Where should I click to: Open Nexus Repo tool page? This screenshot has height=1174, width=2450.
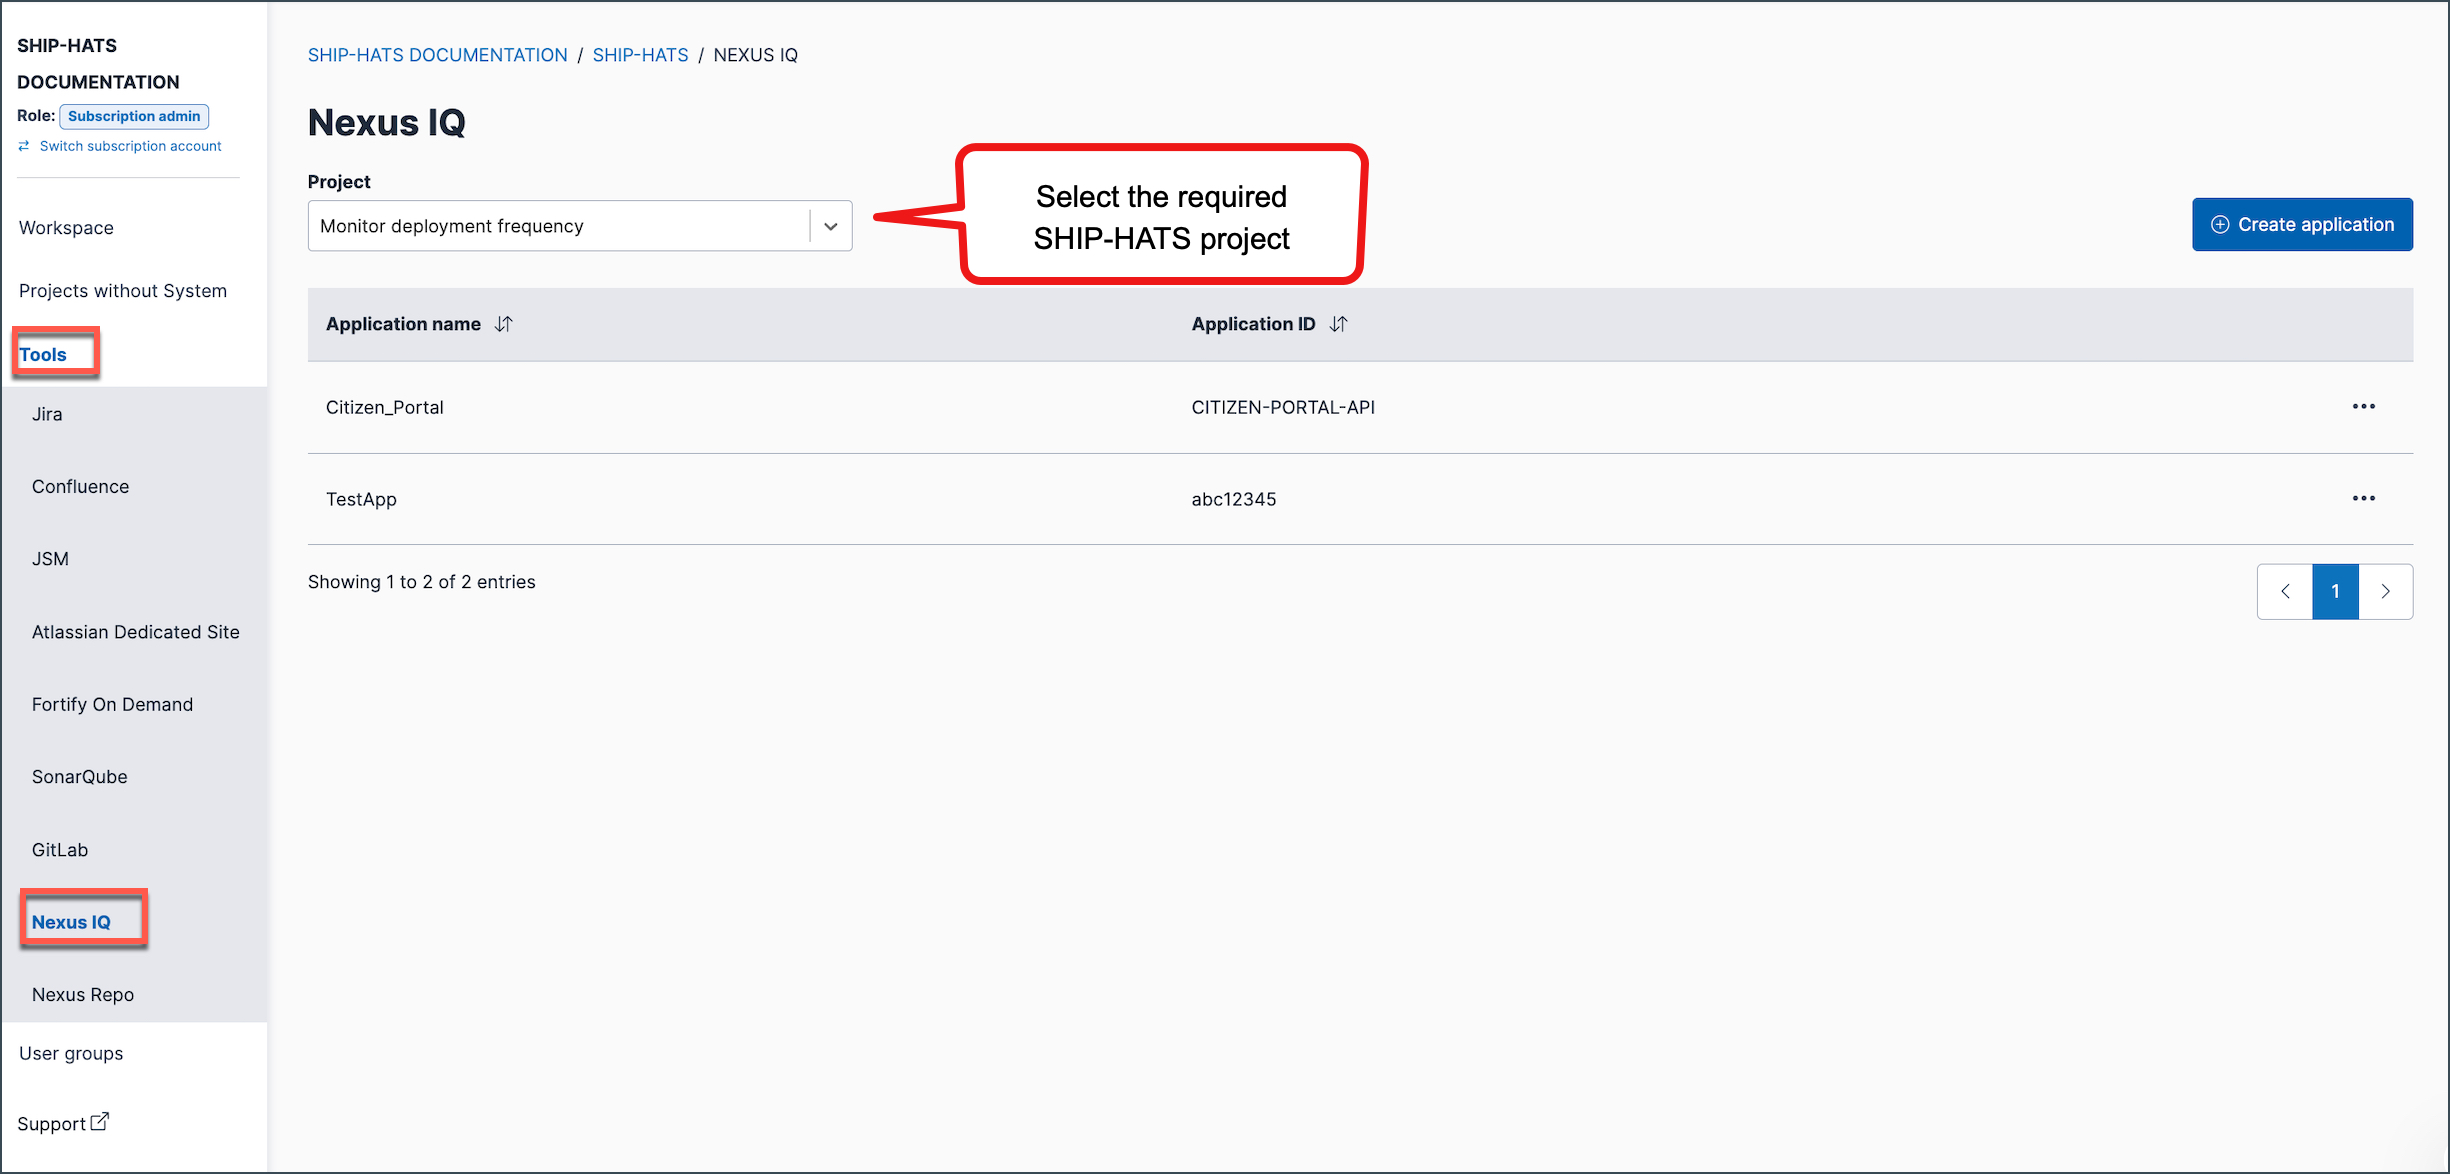pyautogui.click(x=83, y=995)
